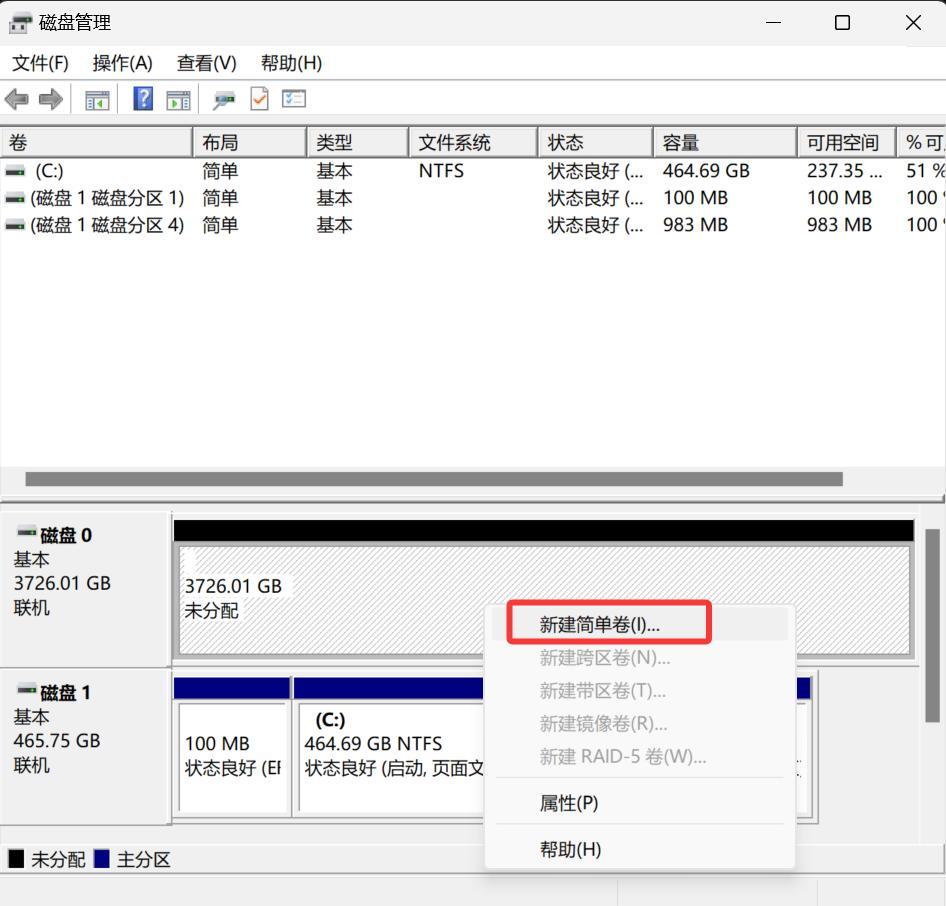Select the 磁盘 0 disk label panel
Viewport: 946px width, 906px height.
pyautogui.click(x=86, y=589)
